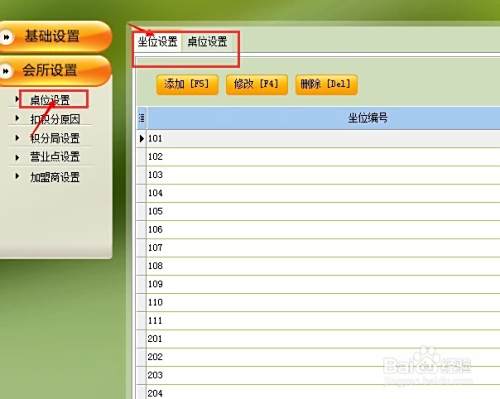The height and width of the screenshot is (399, 500).
Task: Click the arrow bullet before 积分局设置
Action: (17, 137)
